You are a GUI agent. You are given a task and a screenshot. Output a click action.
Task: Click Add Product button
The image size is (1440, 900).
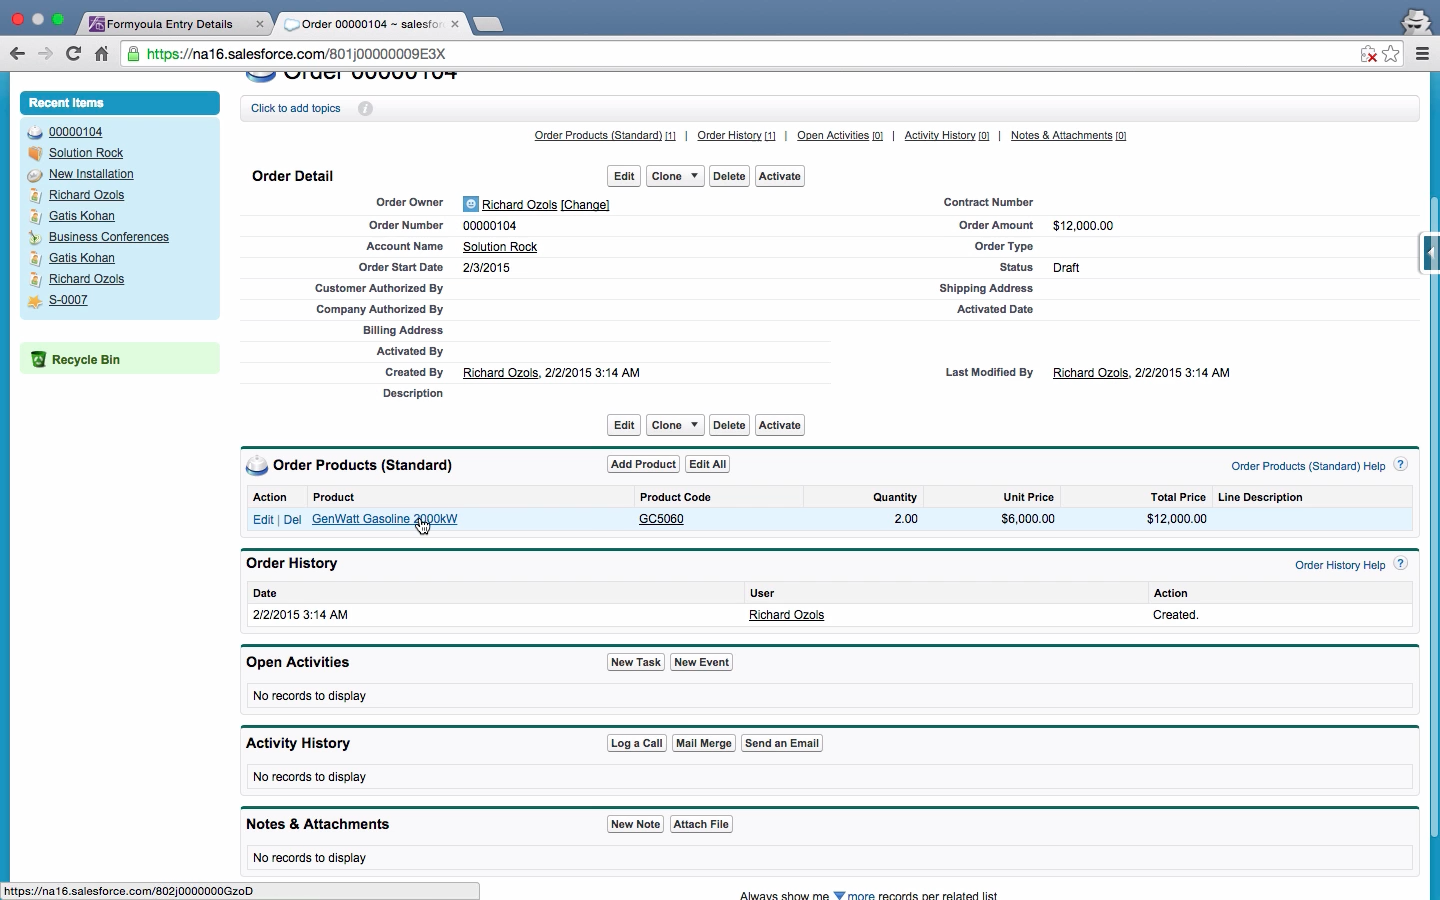(644, 464)
